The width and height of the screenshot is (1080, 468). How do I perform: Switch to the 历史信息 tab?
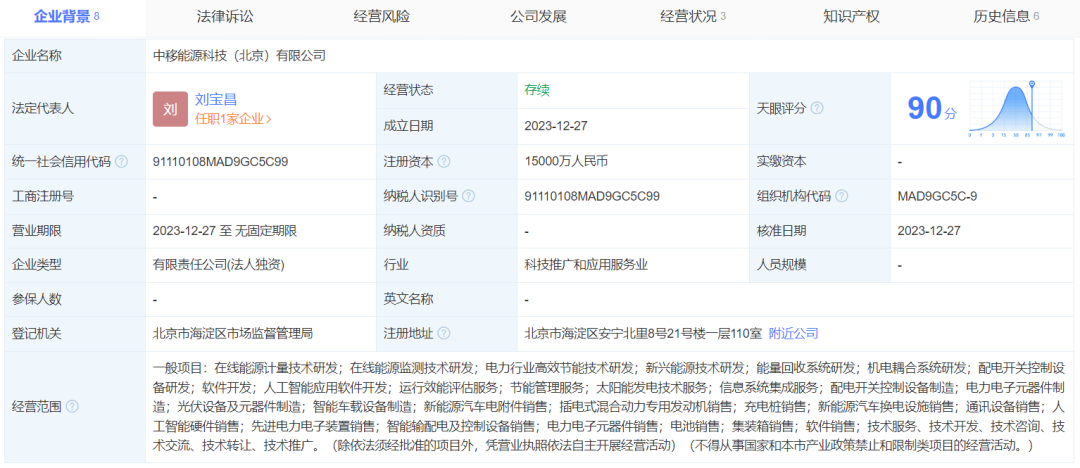[x=1006, y=17]
